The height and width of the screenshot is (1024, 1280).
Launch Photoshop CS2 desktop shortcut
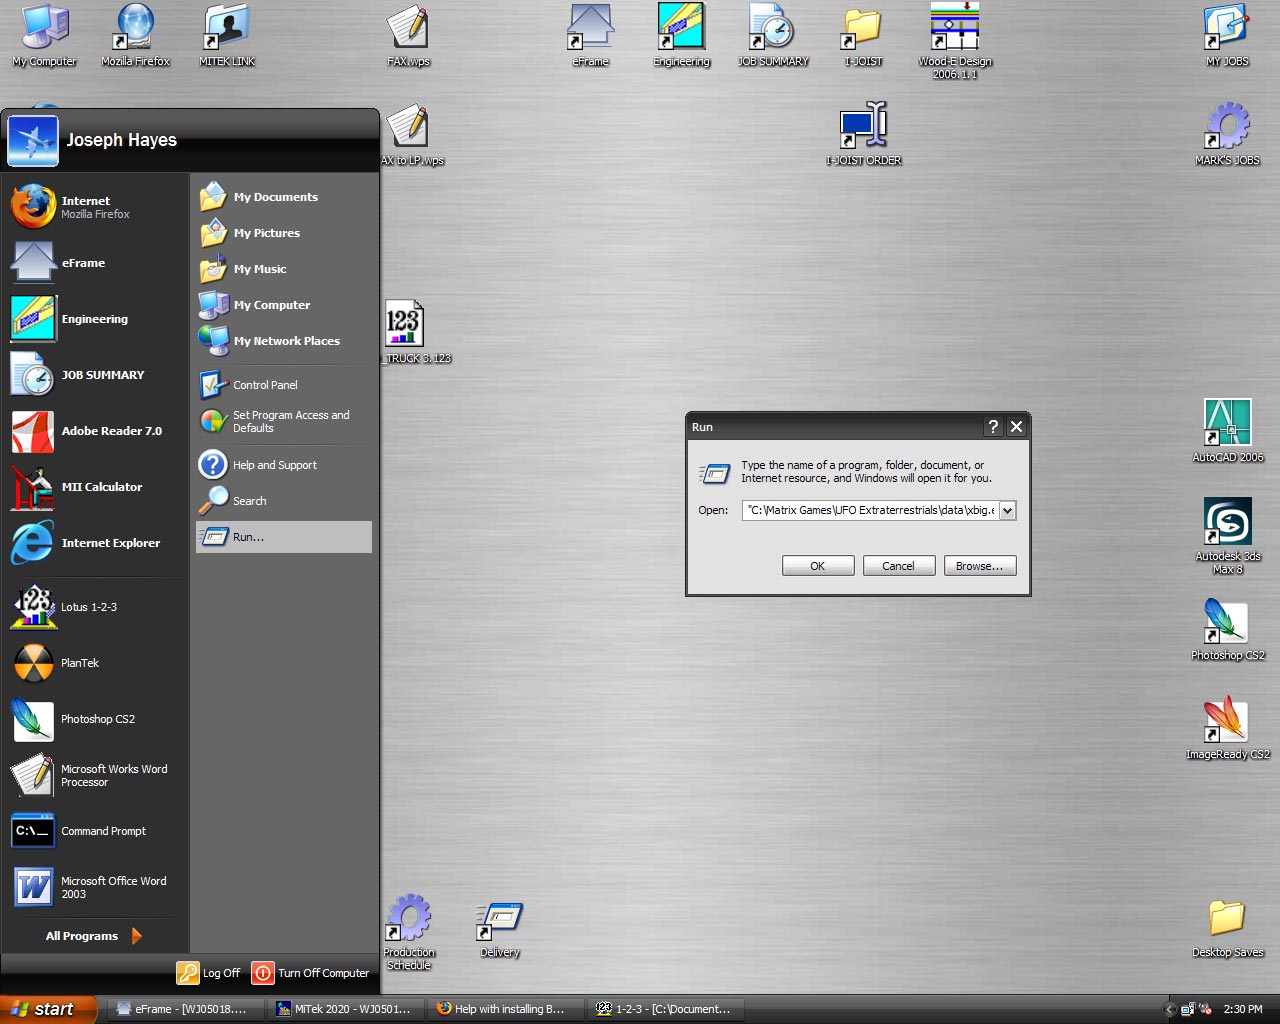(1227, 629)
